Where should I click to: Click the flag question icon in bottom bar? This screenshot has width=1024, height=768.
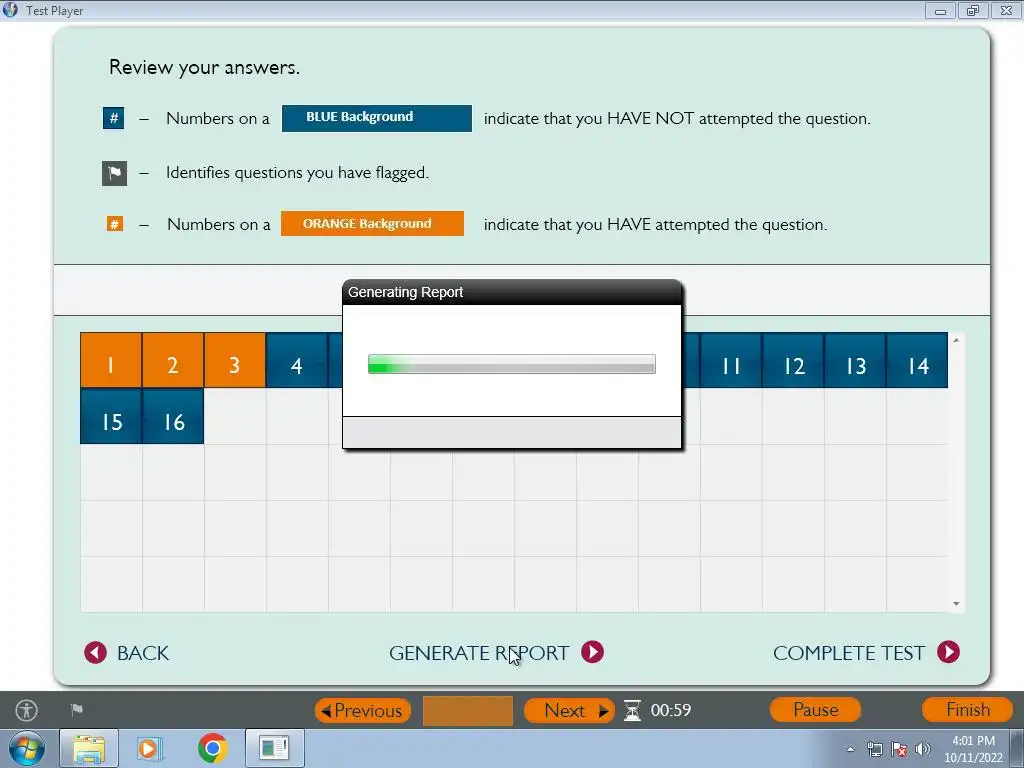76,710
